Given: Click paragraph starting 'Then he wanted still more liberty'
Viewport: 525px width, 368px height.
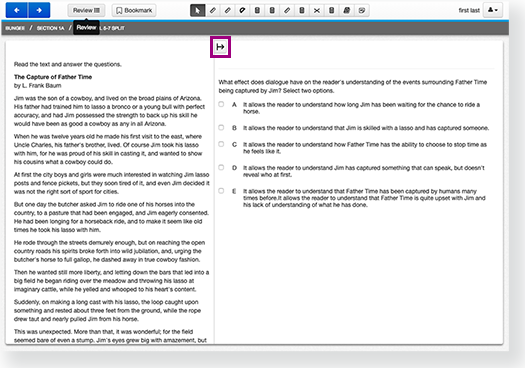Looking at the screenshot, I should (111, 281).
